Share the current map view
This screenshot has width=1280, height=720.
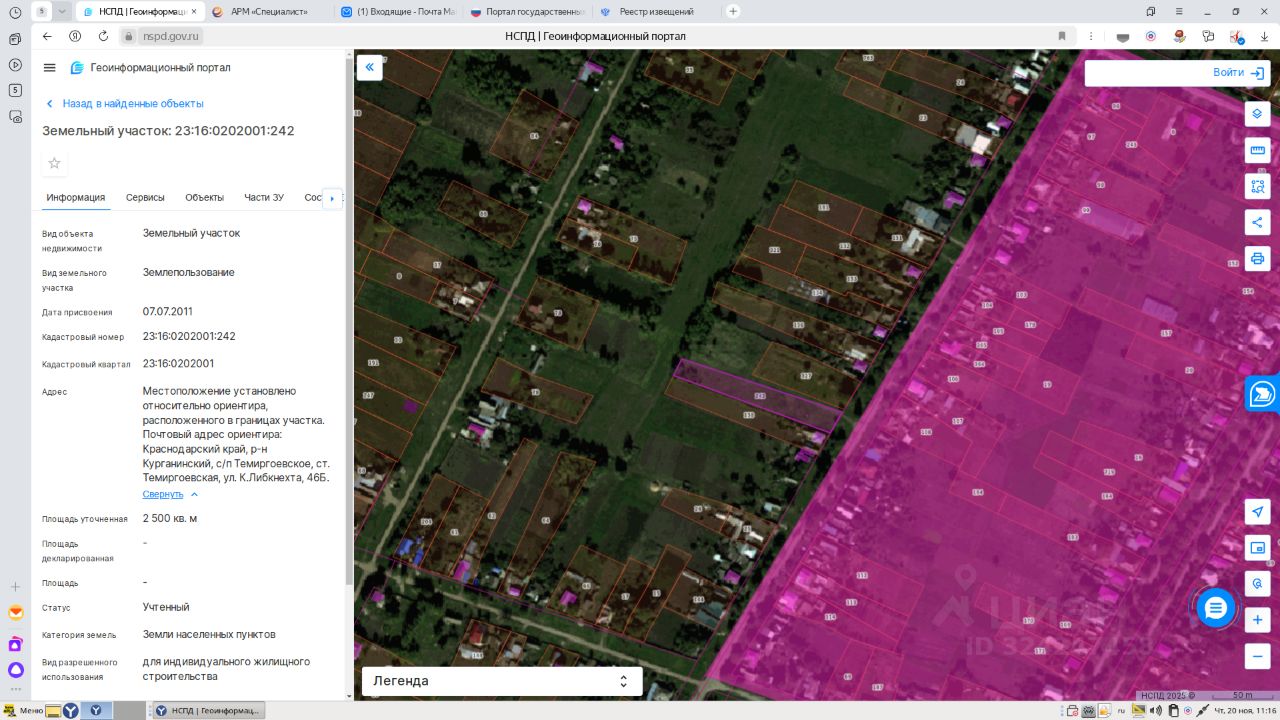point(1257,222)
